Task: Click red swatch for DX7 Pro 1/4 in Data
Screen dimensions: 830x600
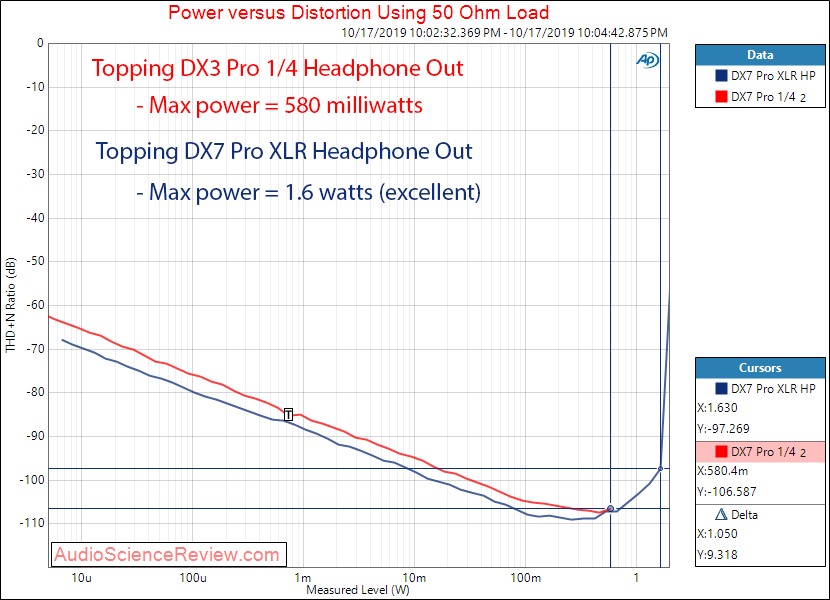Action: tap(721, 96)
